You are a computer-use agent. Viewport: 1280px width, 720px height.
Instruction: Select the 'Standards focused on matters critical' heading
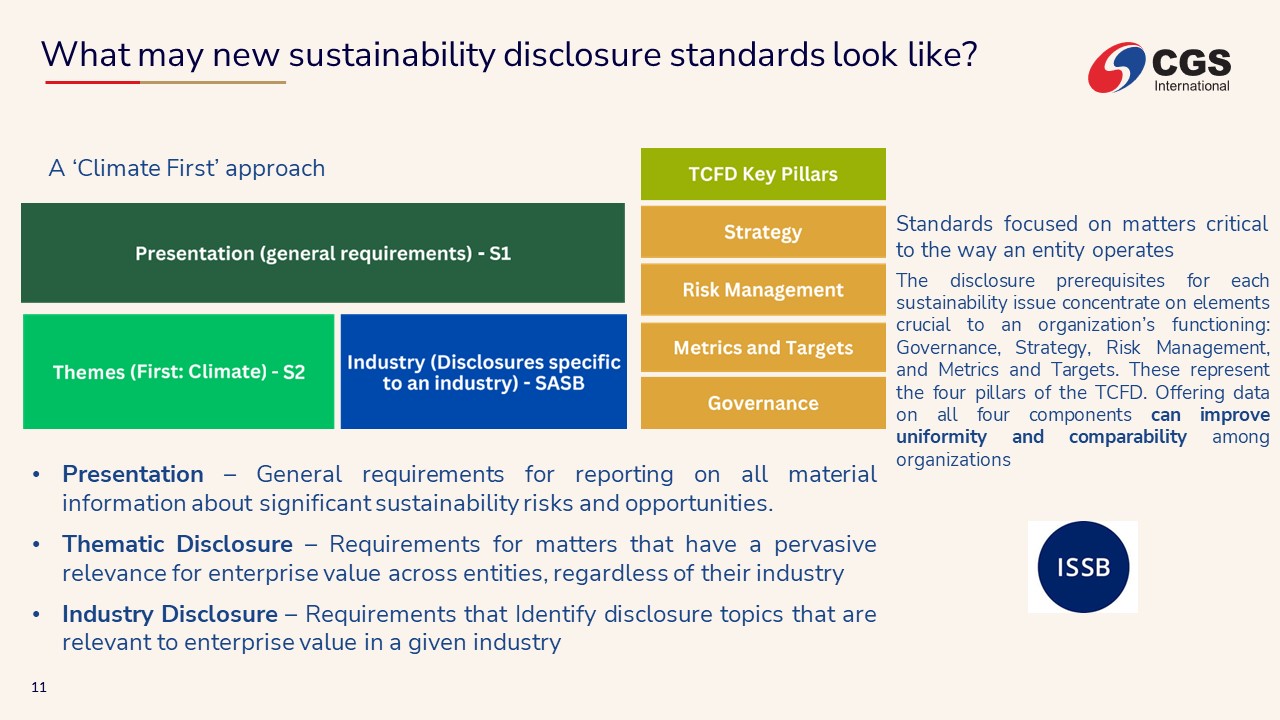click(1082, 236)
